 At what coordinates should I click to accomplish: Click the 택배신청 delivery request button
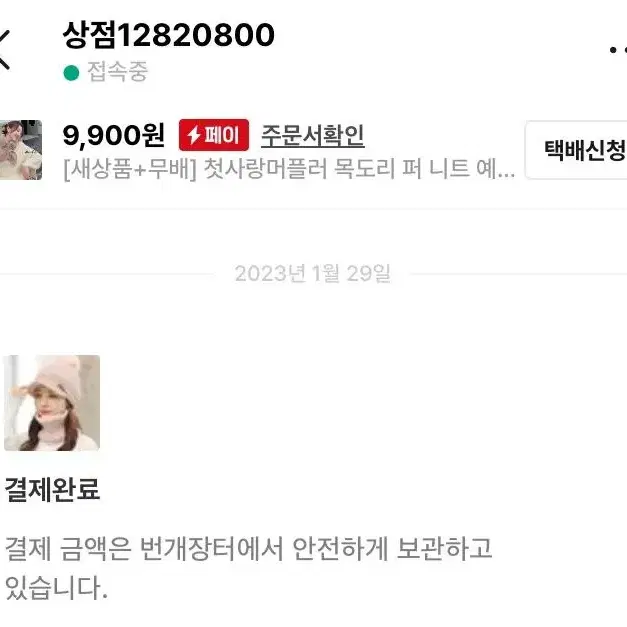[577, 150]
